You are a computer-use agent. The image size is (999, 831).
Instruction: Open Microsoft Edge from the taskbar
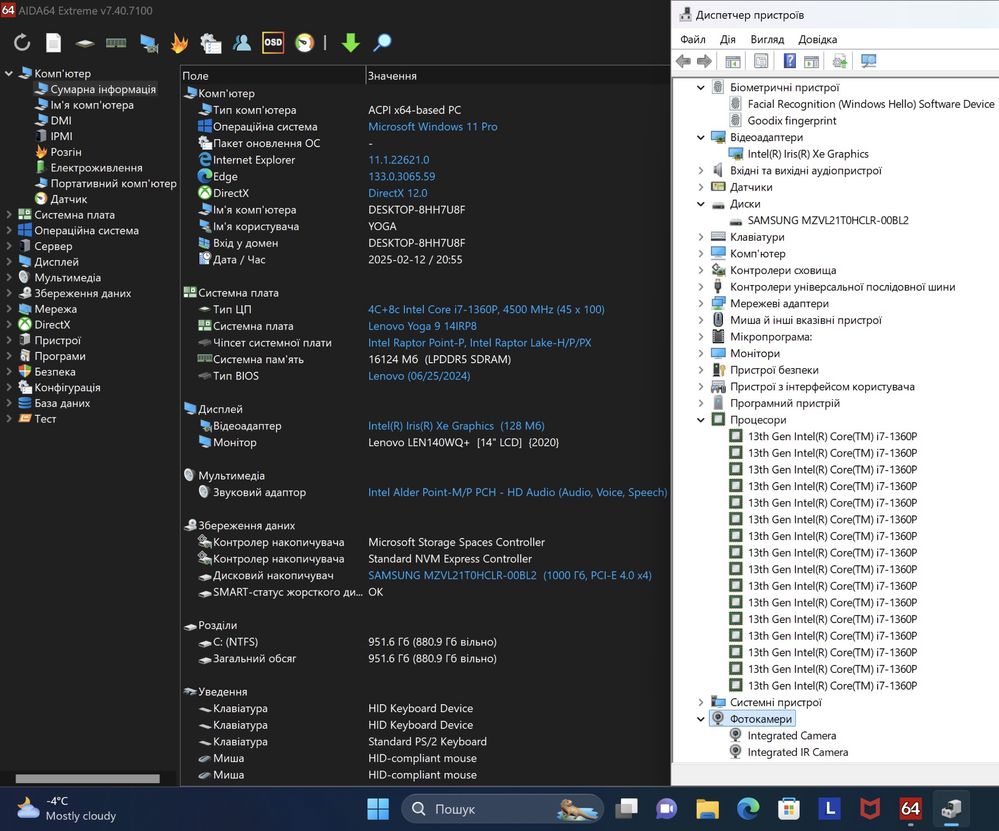click(x=748, y=809)
